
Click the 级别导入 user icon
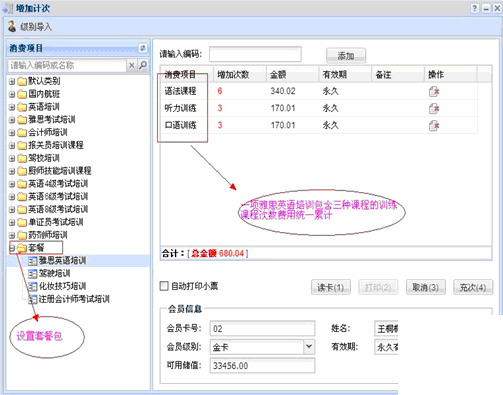point(12,26)
